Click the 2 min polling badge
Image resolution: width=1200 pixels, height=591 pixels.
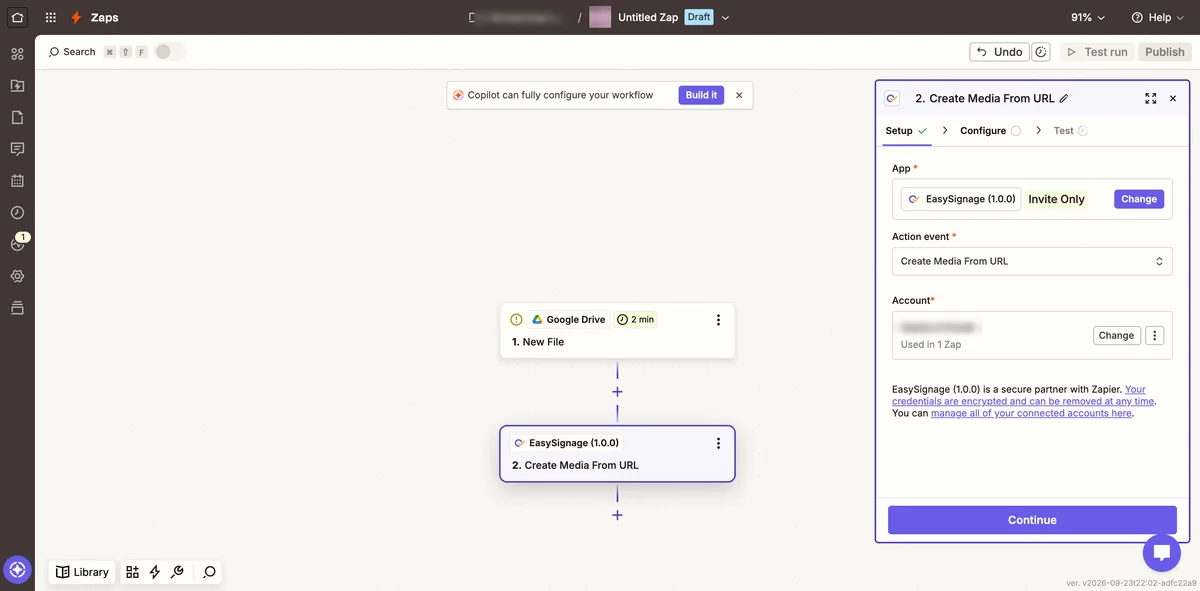[636, 320]
